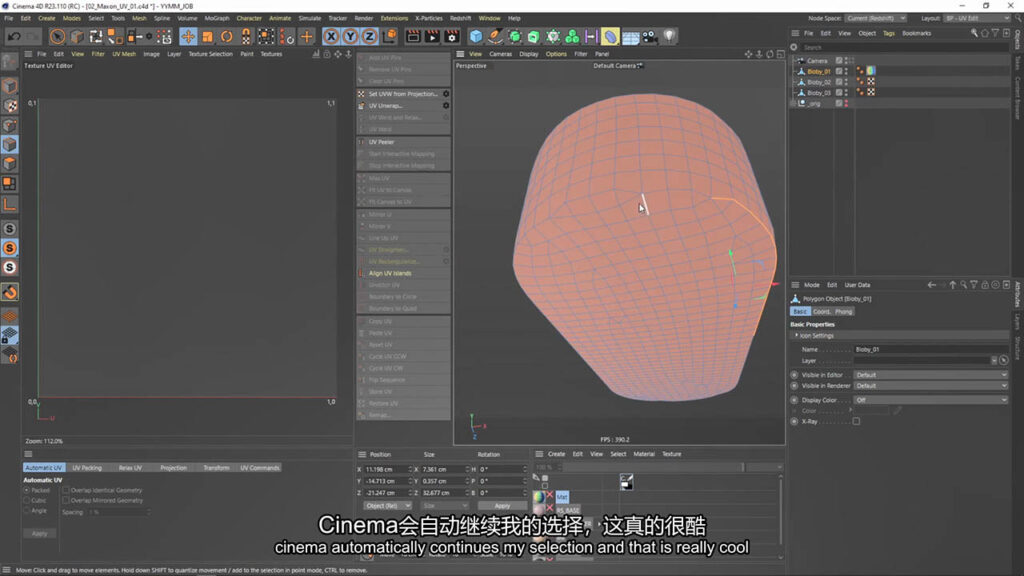The height and width of the screenshot is (576, 1024).
Task: Activate the Scale tool
Action: (x=208, y=37)
